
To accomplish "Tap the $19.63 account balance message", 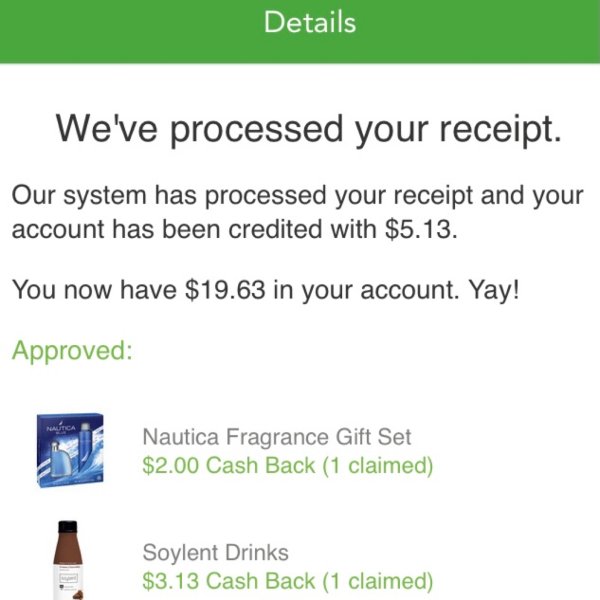I will coord(266,290).
